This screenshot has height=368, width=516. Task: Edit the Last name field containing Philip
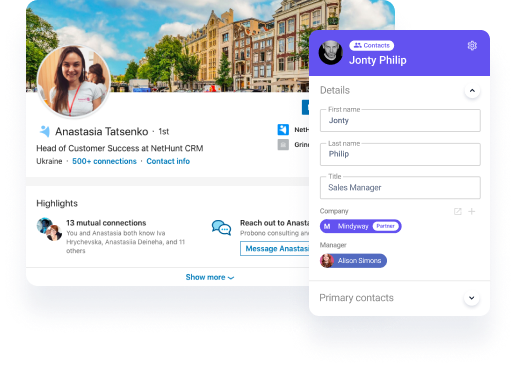[400, 154]
